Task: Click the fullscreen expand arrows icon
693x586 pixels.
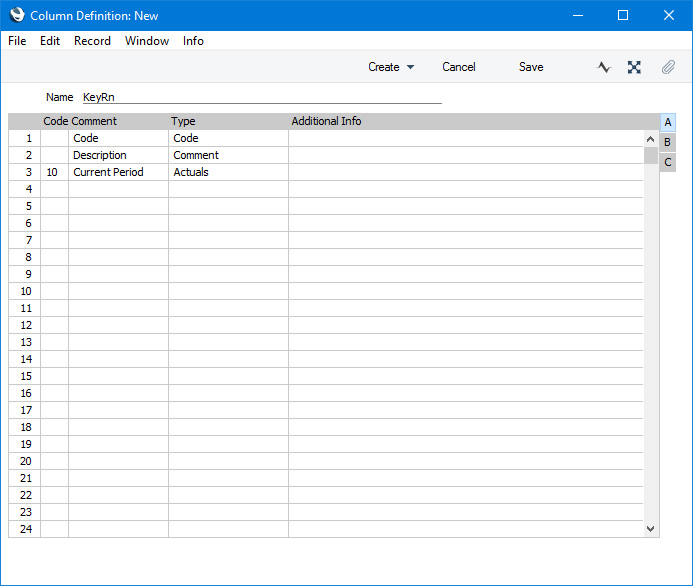Action: pyautogui.click(x=634, y=67)
